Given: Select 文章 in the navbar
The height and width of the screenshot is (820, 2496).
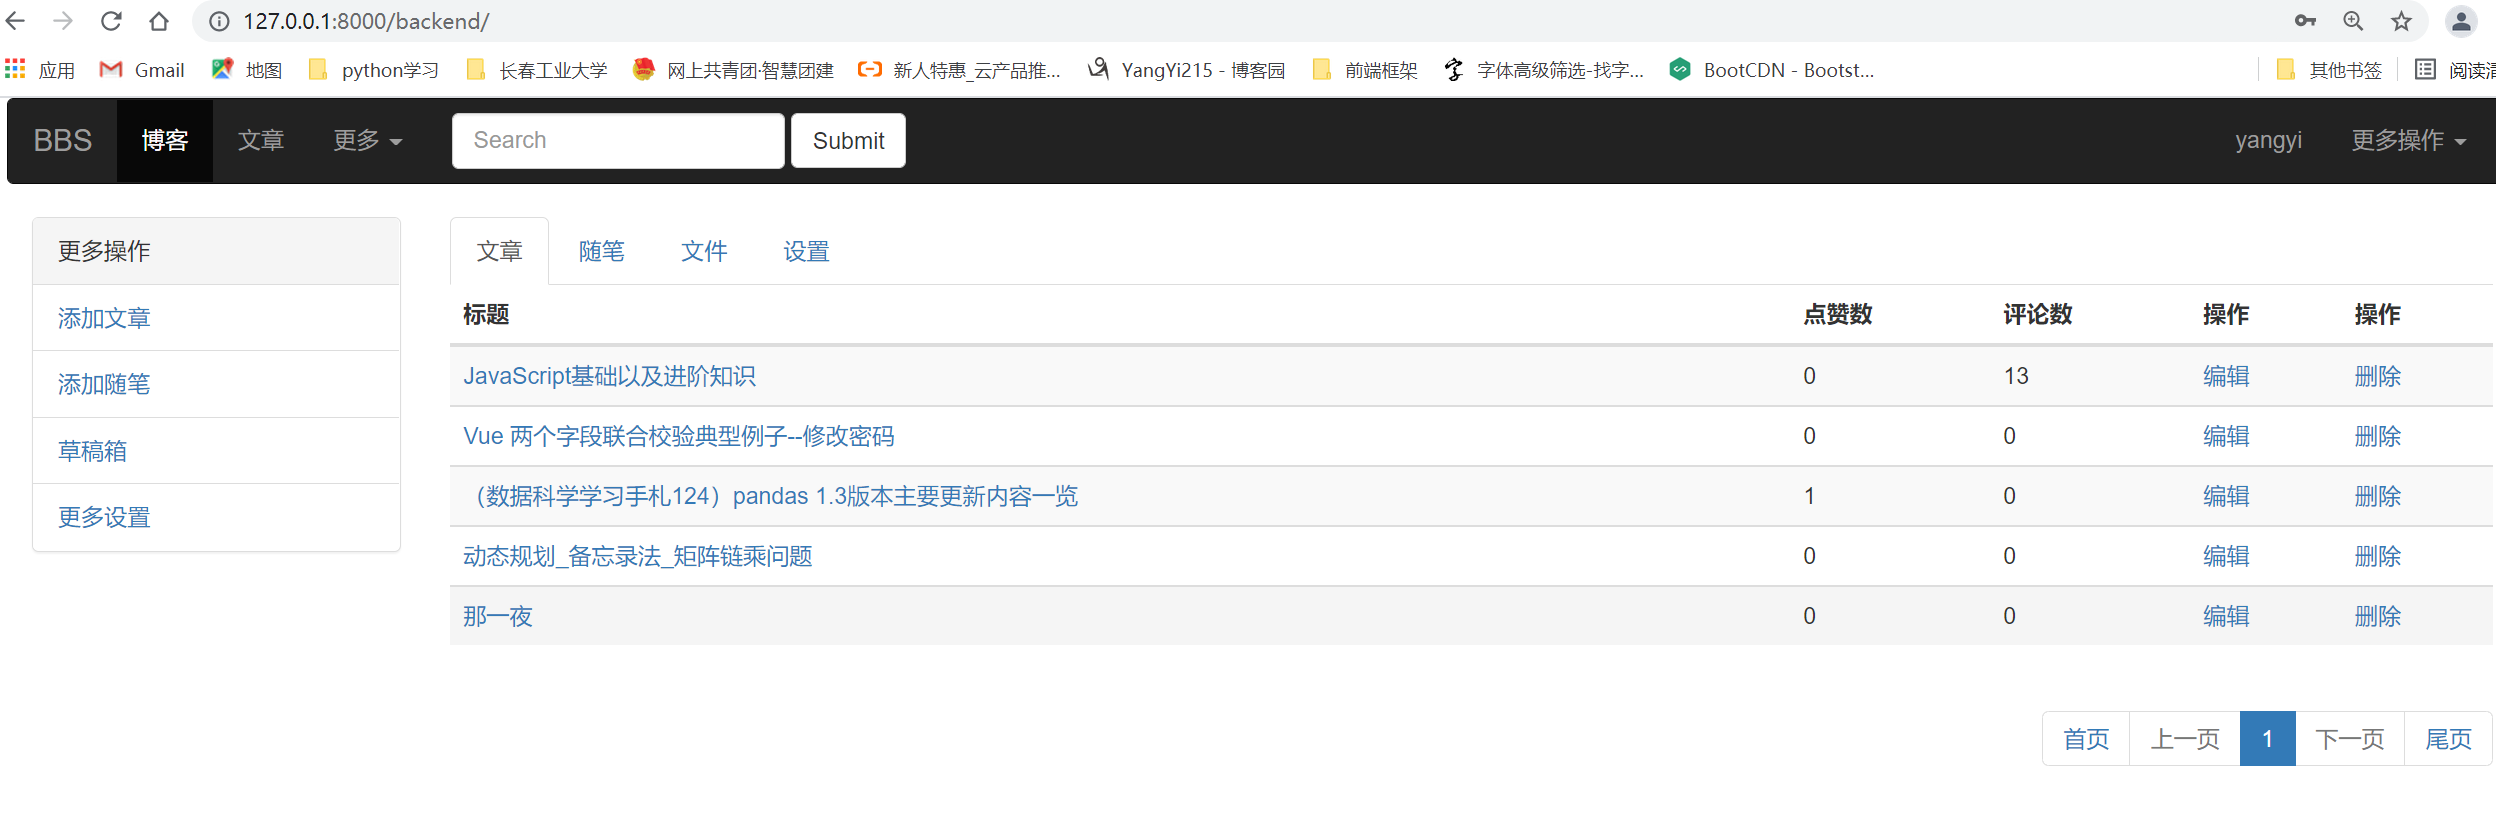Looking at the screenshot, I should pos(261,140).
